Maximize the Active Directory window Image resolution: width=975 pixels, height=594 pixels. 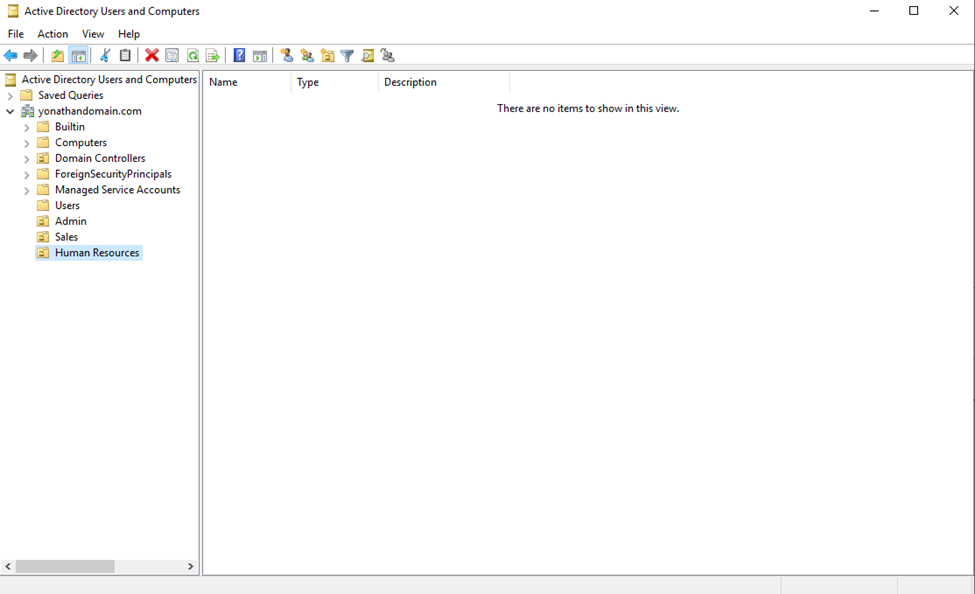pyautogui.click(x=913, y=11)
